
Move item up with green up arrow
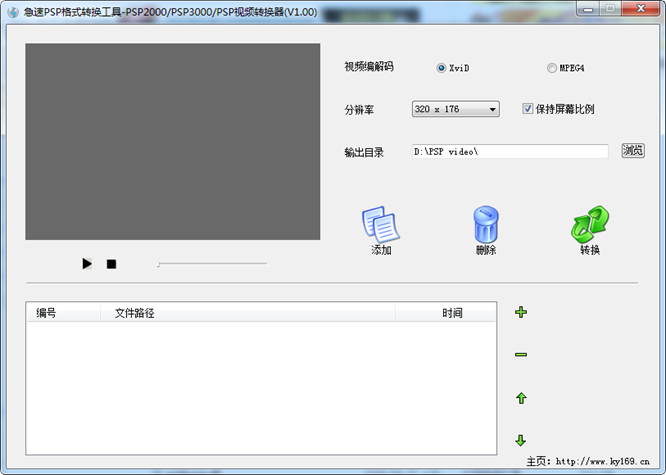pyautogui.click(x=521, y=398)
